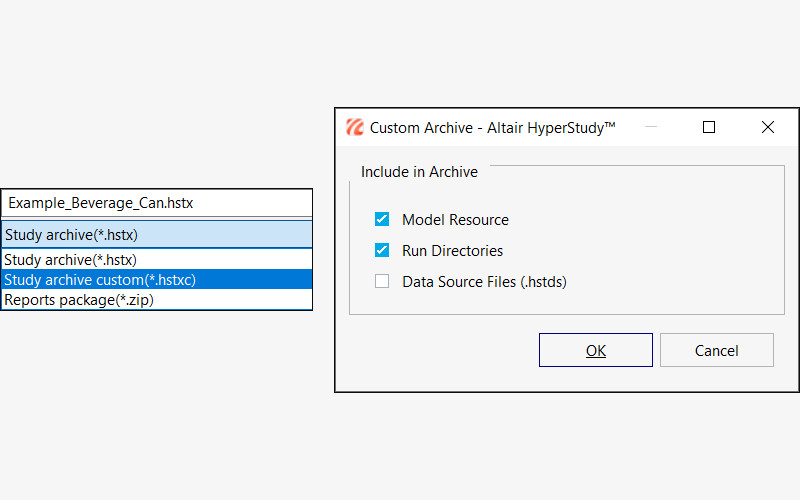800x500 pixels.
Task: Disable the Run Directories checkbox
Action: [382, 251]
